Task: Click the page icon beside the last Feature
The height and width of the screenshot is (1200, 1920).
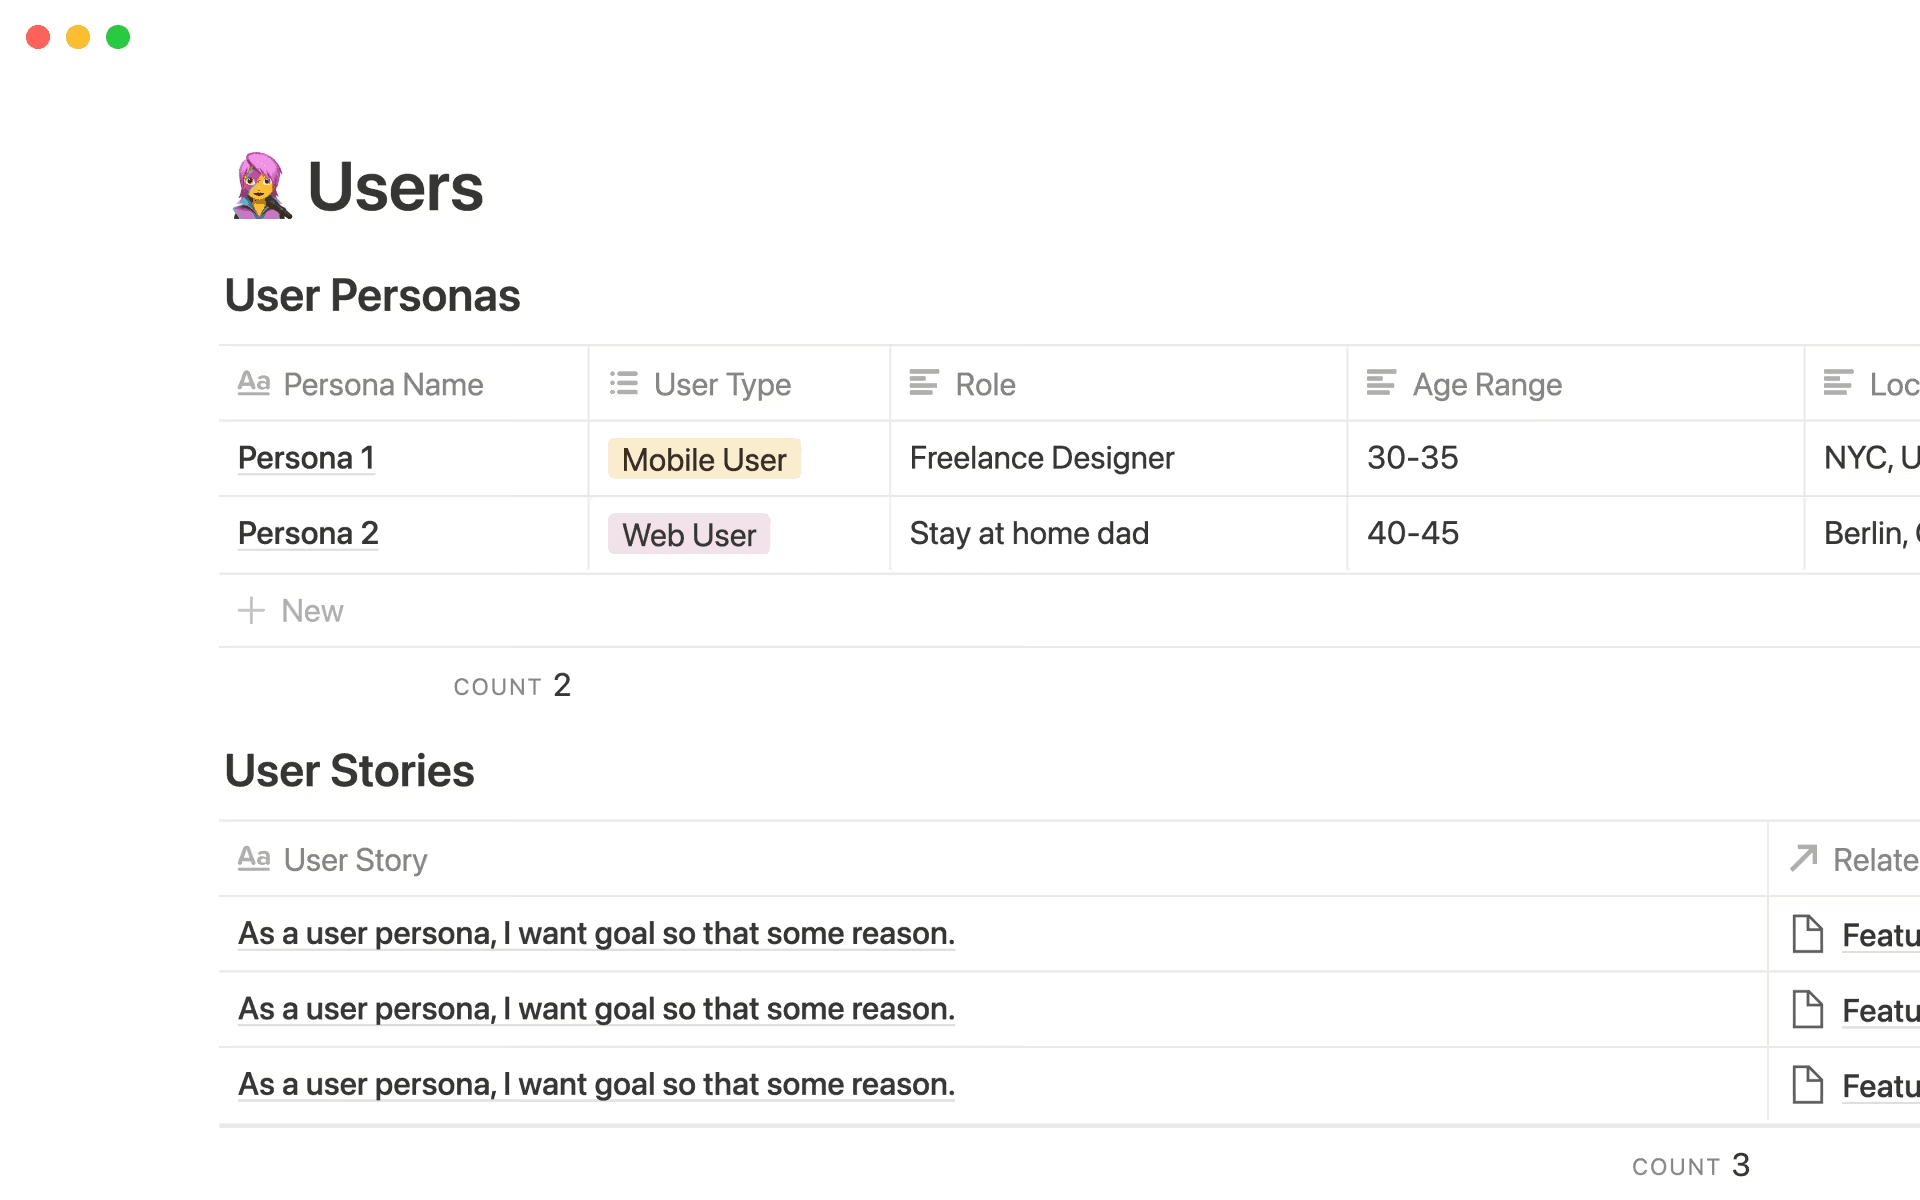Action: click(1807, 1084)
